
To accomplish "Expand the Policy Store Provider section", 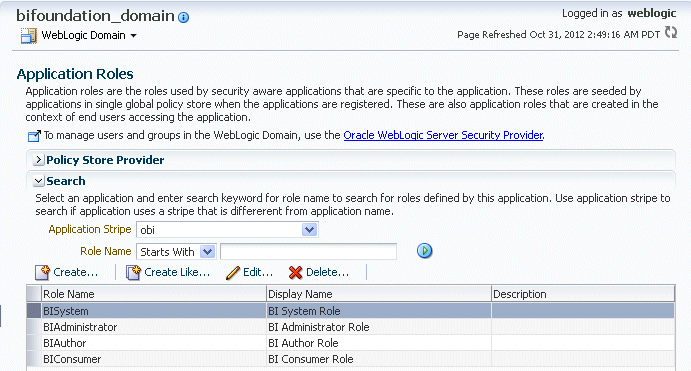I will click(39, 160).
